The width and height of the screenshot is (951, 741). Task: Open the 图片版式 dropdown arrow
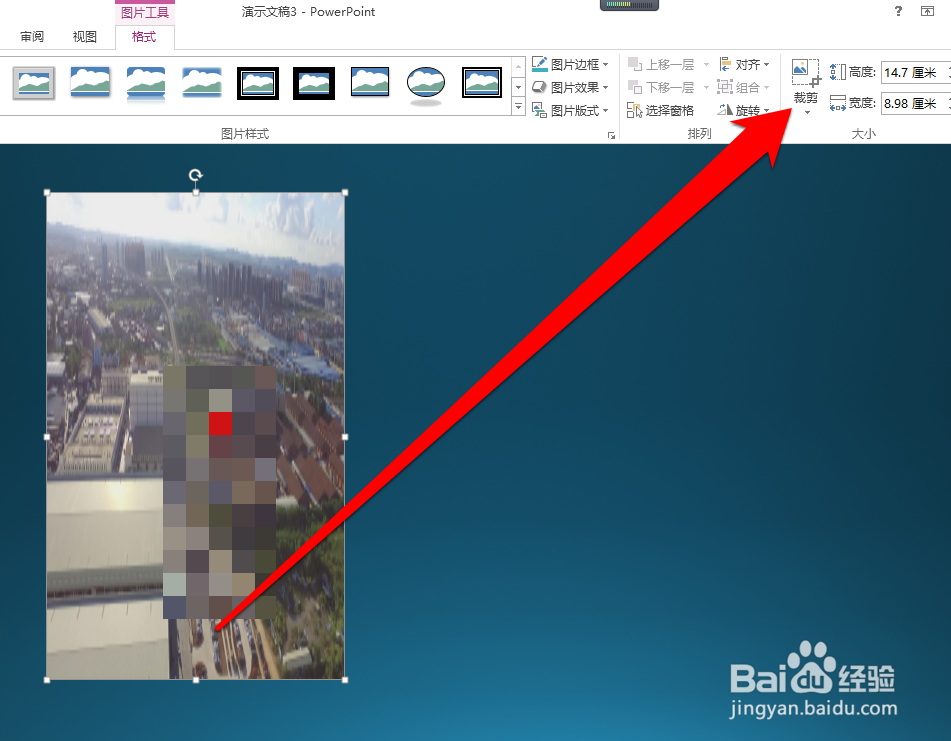[x=605, y=110]
